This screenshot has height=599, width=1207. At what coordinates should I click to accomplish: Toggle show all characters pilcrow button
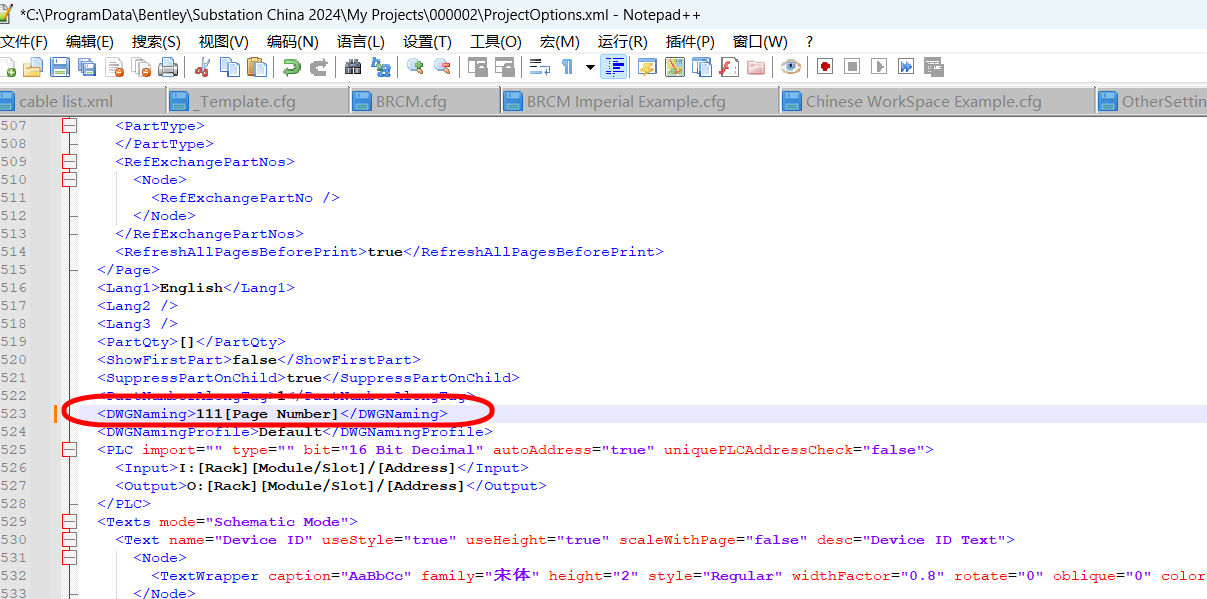tap(567, 67)
